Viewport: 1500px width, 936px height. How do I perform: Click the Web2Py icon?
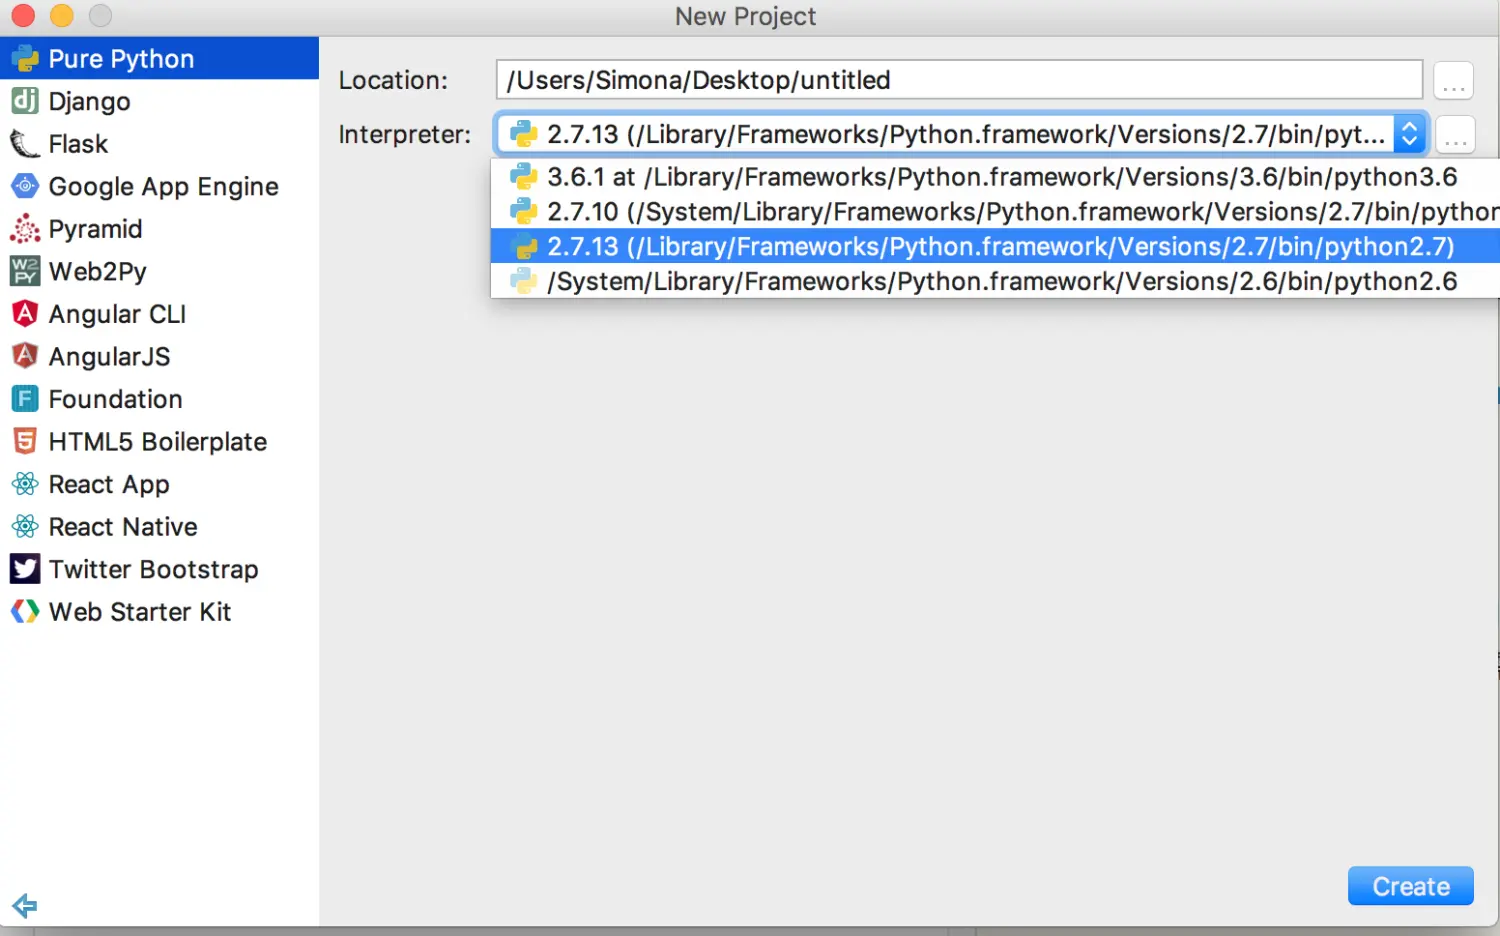pyautogui.click(x=25, y=271)
